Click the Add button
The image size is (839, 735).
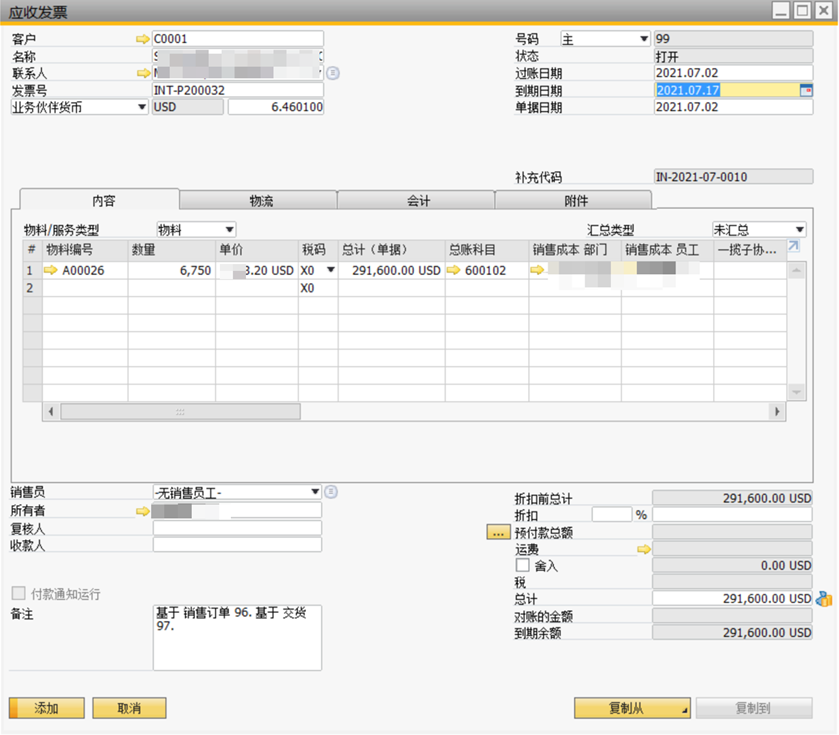tap(47, 708)
